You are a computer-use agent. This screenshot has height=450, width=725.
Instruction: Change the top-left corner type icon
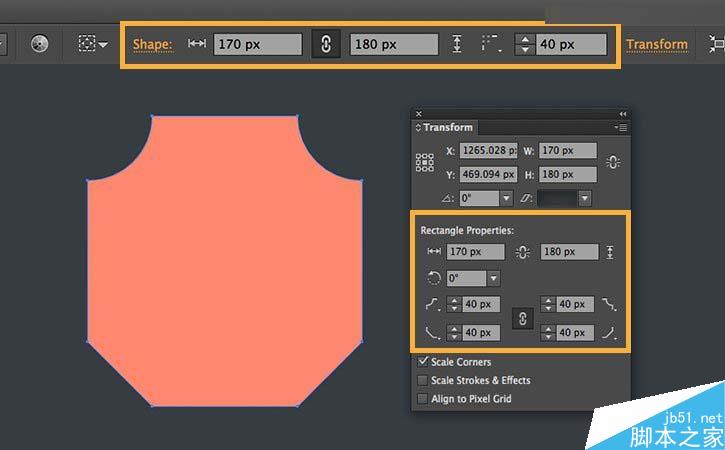tap(432, 305)
